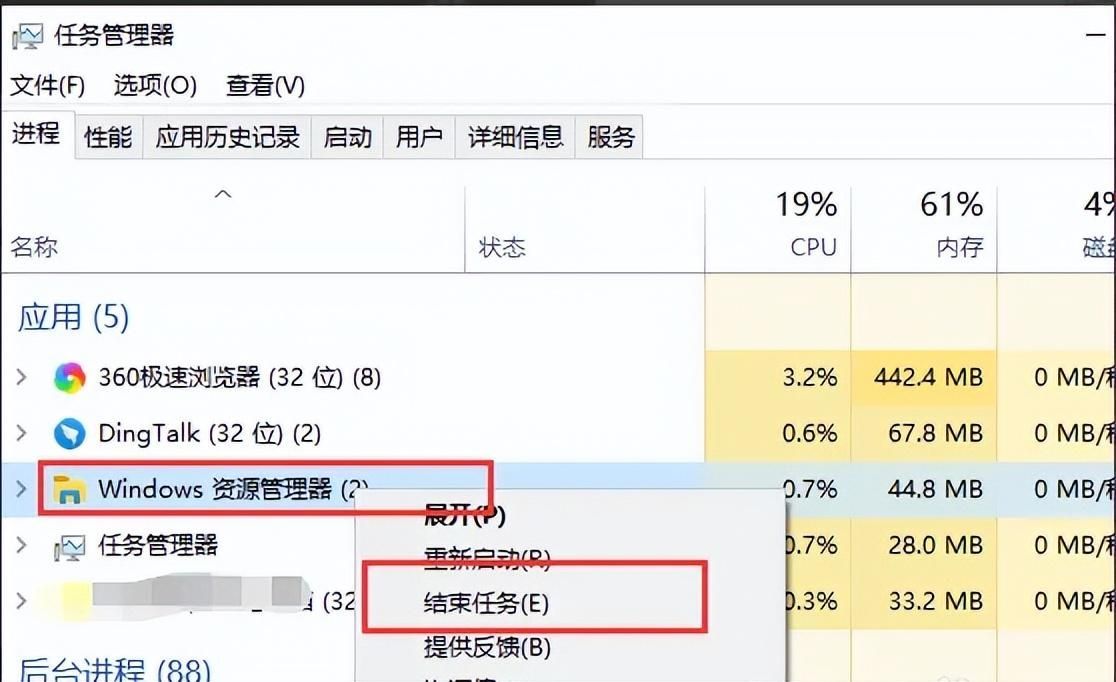1116x682 pixels.
Task: Expand the Windows 资源管理器 process group
Action: coord(21,489)
